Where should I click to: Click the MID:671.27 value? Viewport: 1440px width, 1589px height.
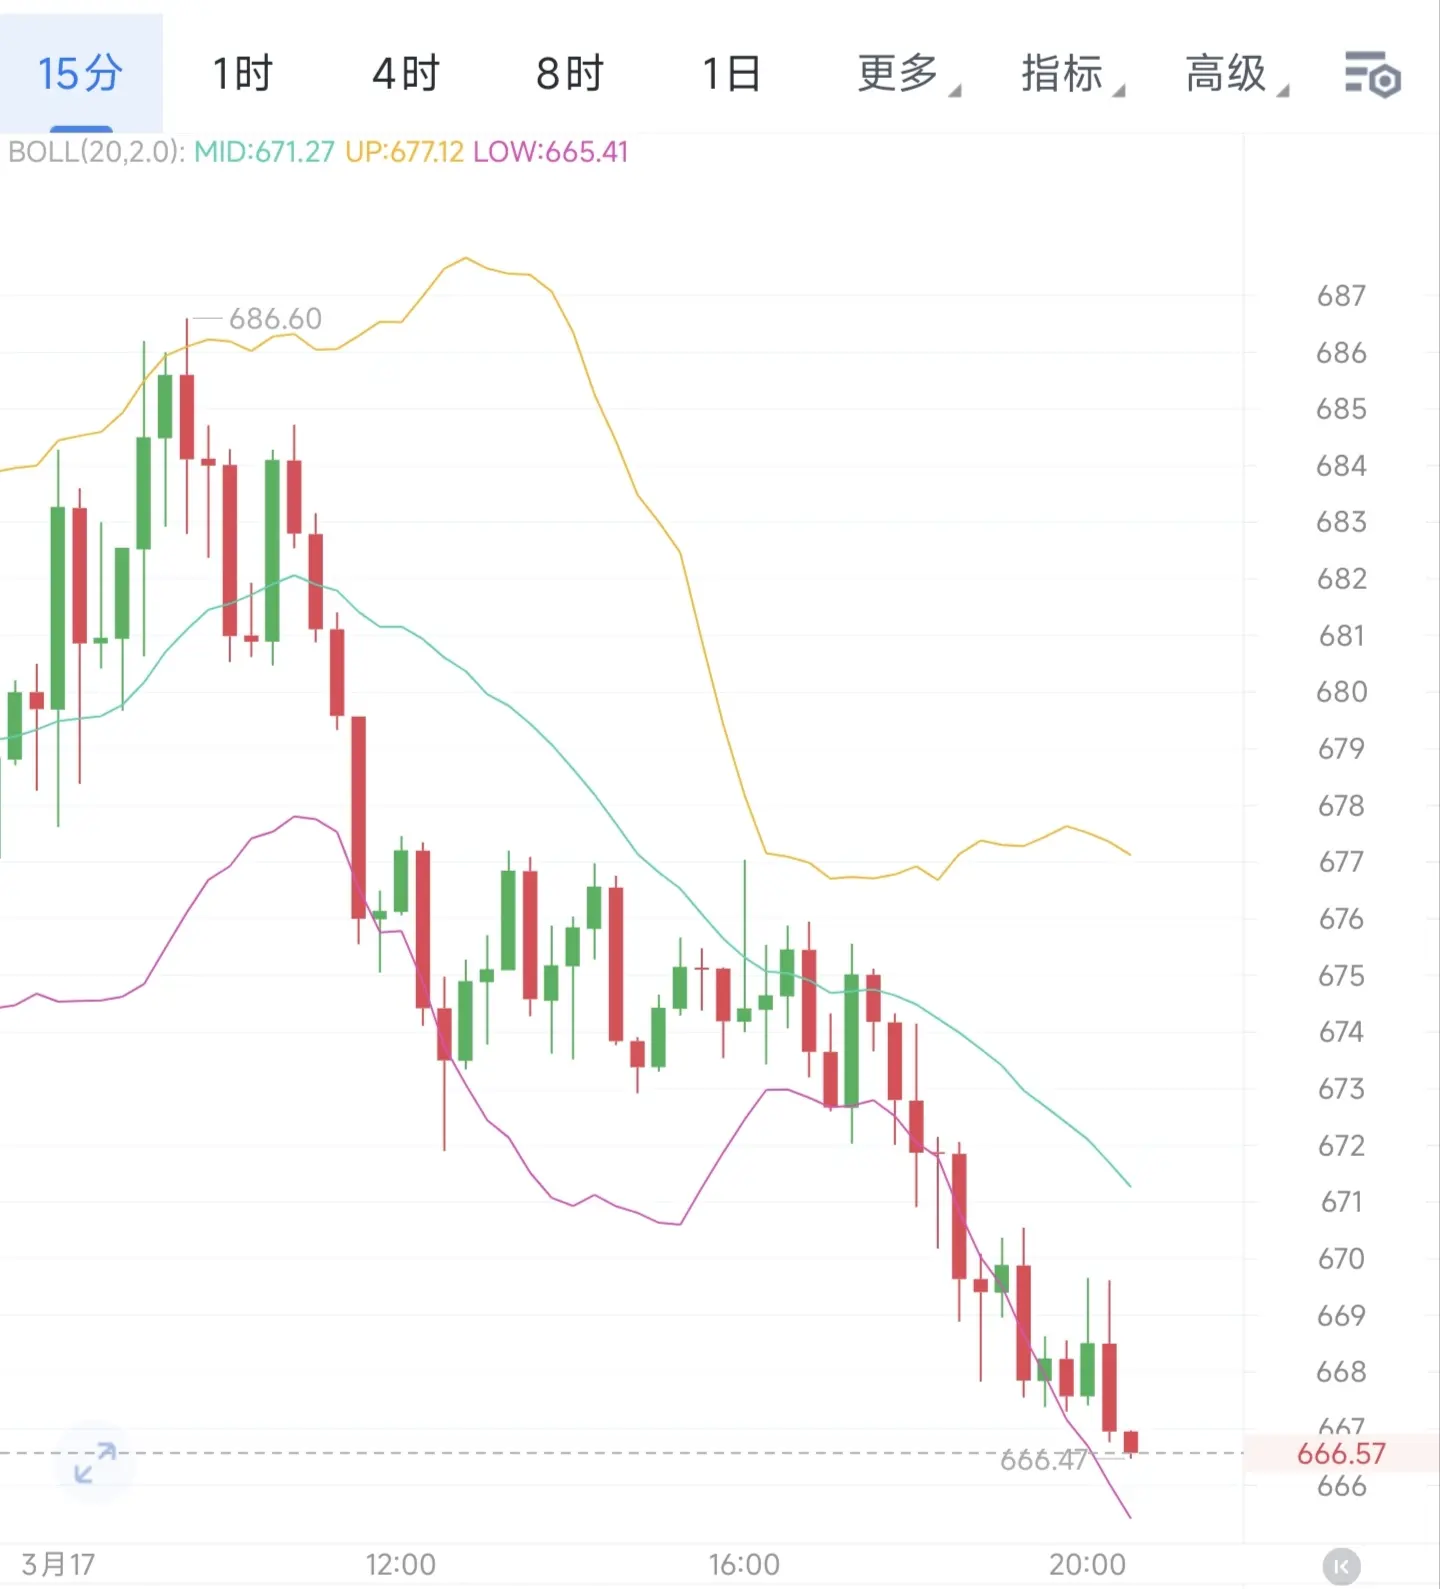coord(264,152)
